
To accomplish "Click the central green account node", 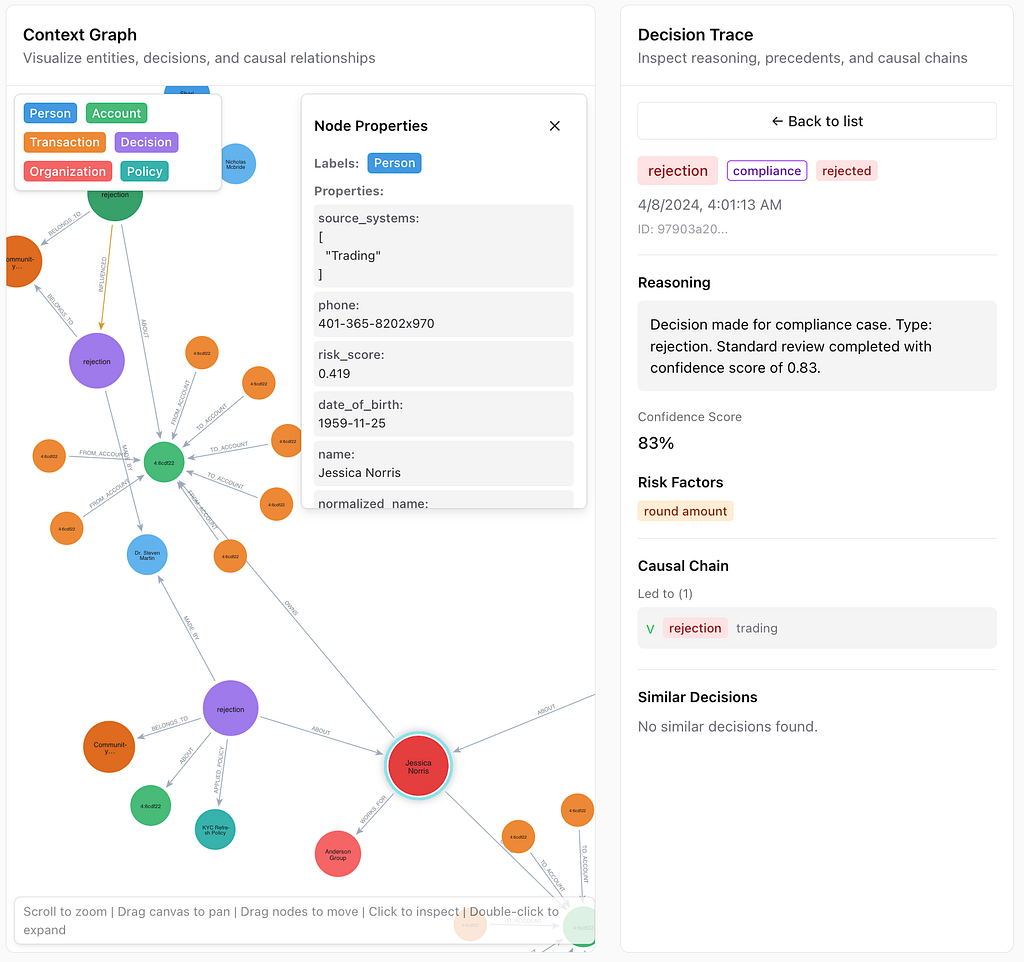I will point(164,462).
